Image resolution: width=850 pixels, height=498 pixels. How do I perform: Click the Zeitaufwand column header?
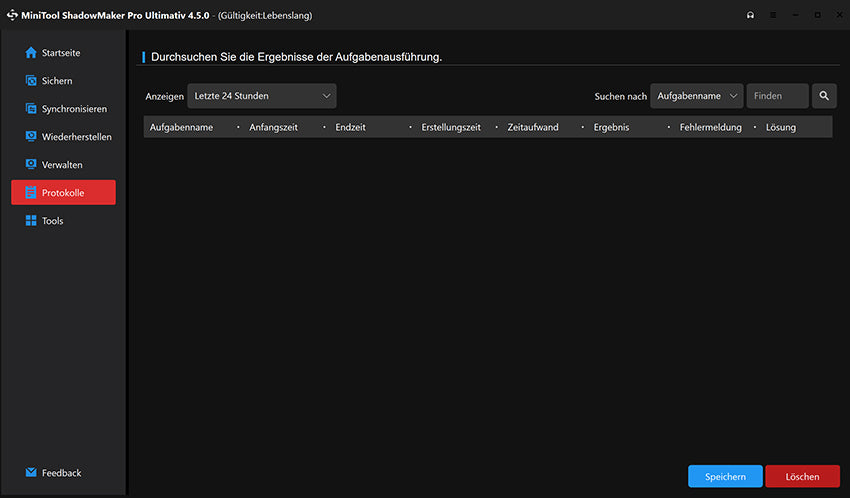coord(532,127)
